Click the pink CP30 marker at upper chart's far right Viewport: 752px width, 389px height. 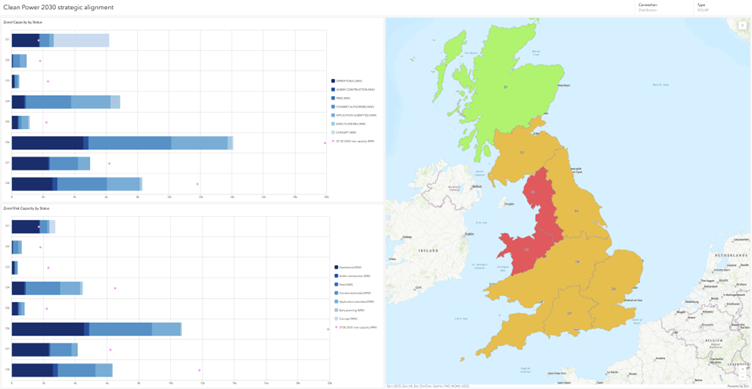click(325, 143)
